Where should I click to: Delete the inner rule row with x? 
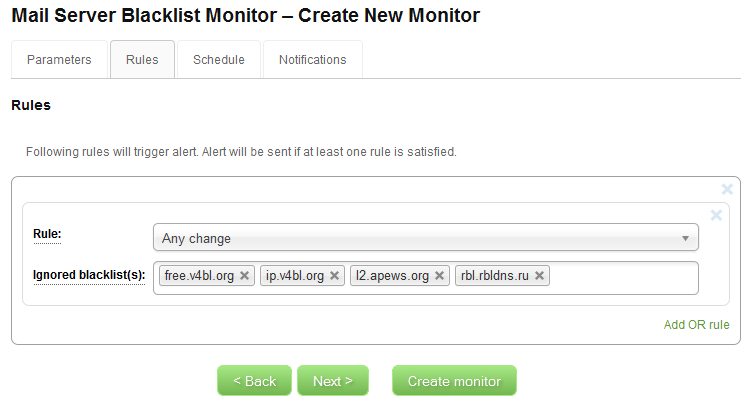pos(716,215)
